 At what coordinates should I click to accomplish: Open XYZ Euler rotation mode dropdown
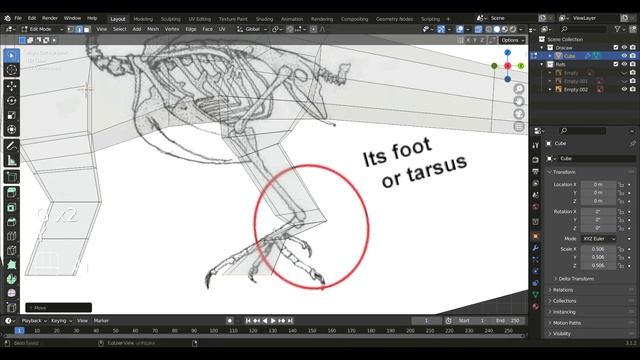pyautogui.click(x=598, y=239)
